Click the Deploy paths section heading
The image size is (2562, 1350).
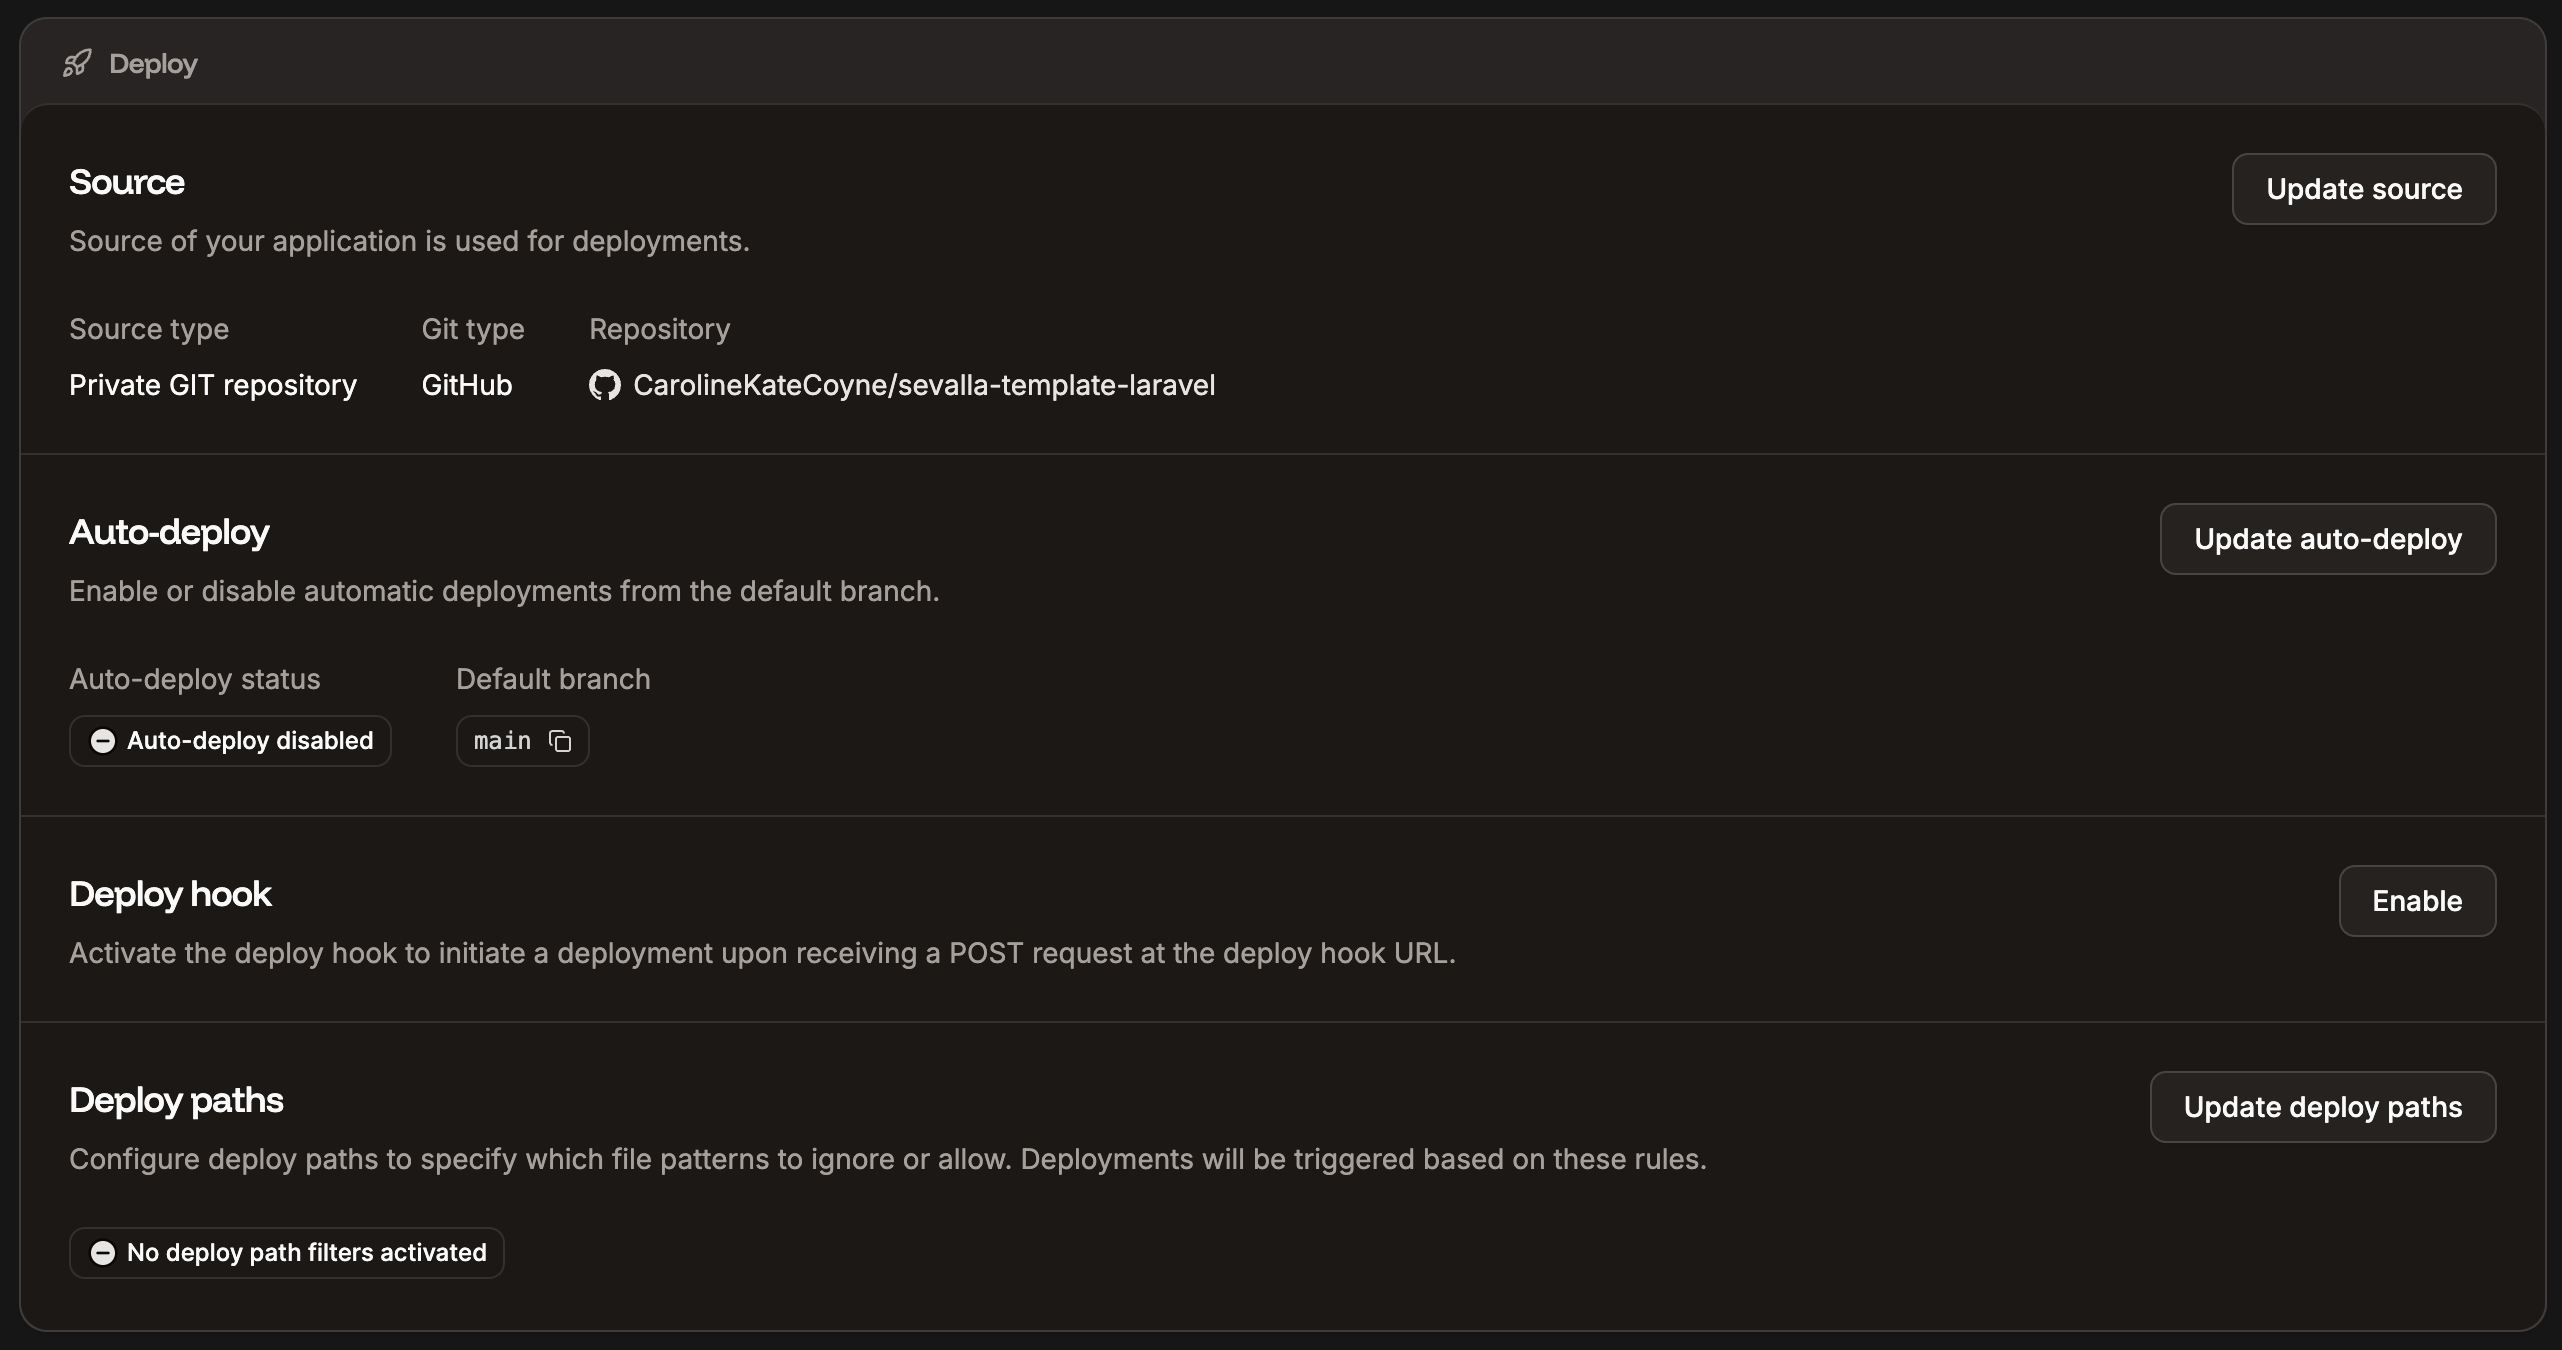coord(176,1099)
